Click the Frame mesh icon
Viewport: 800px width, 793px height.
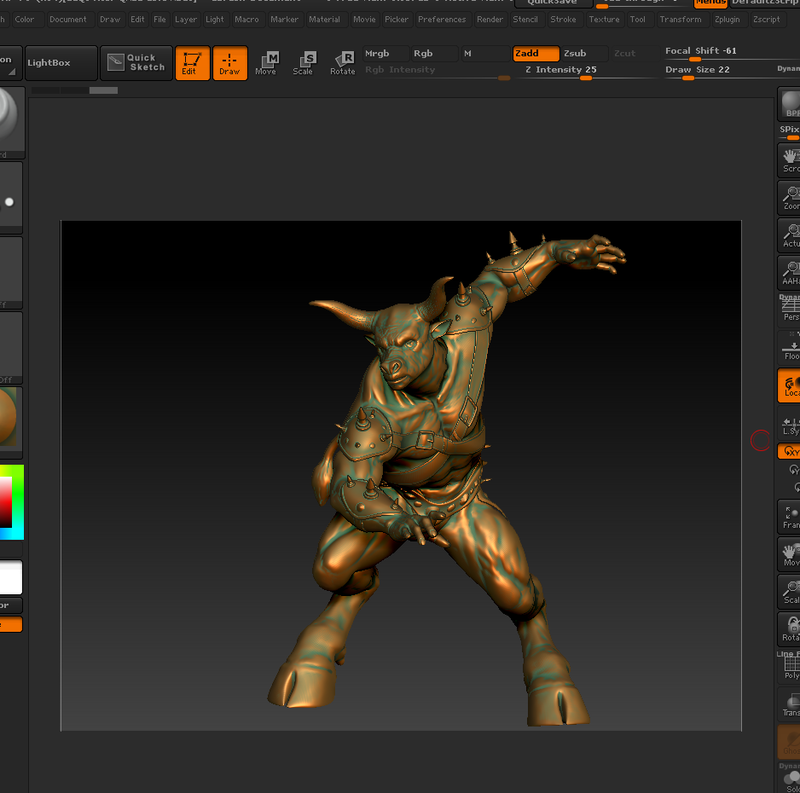pyautogui.click(x=789, y=517)
